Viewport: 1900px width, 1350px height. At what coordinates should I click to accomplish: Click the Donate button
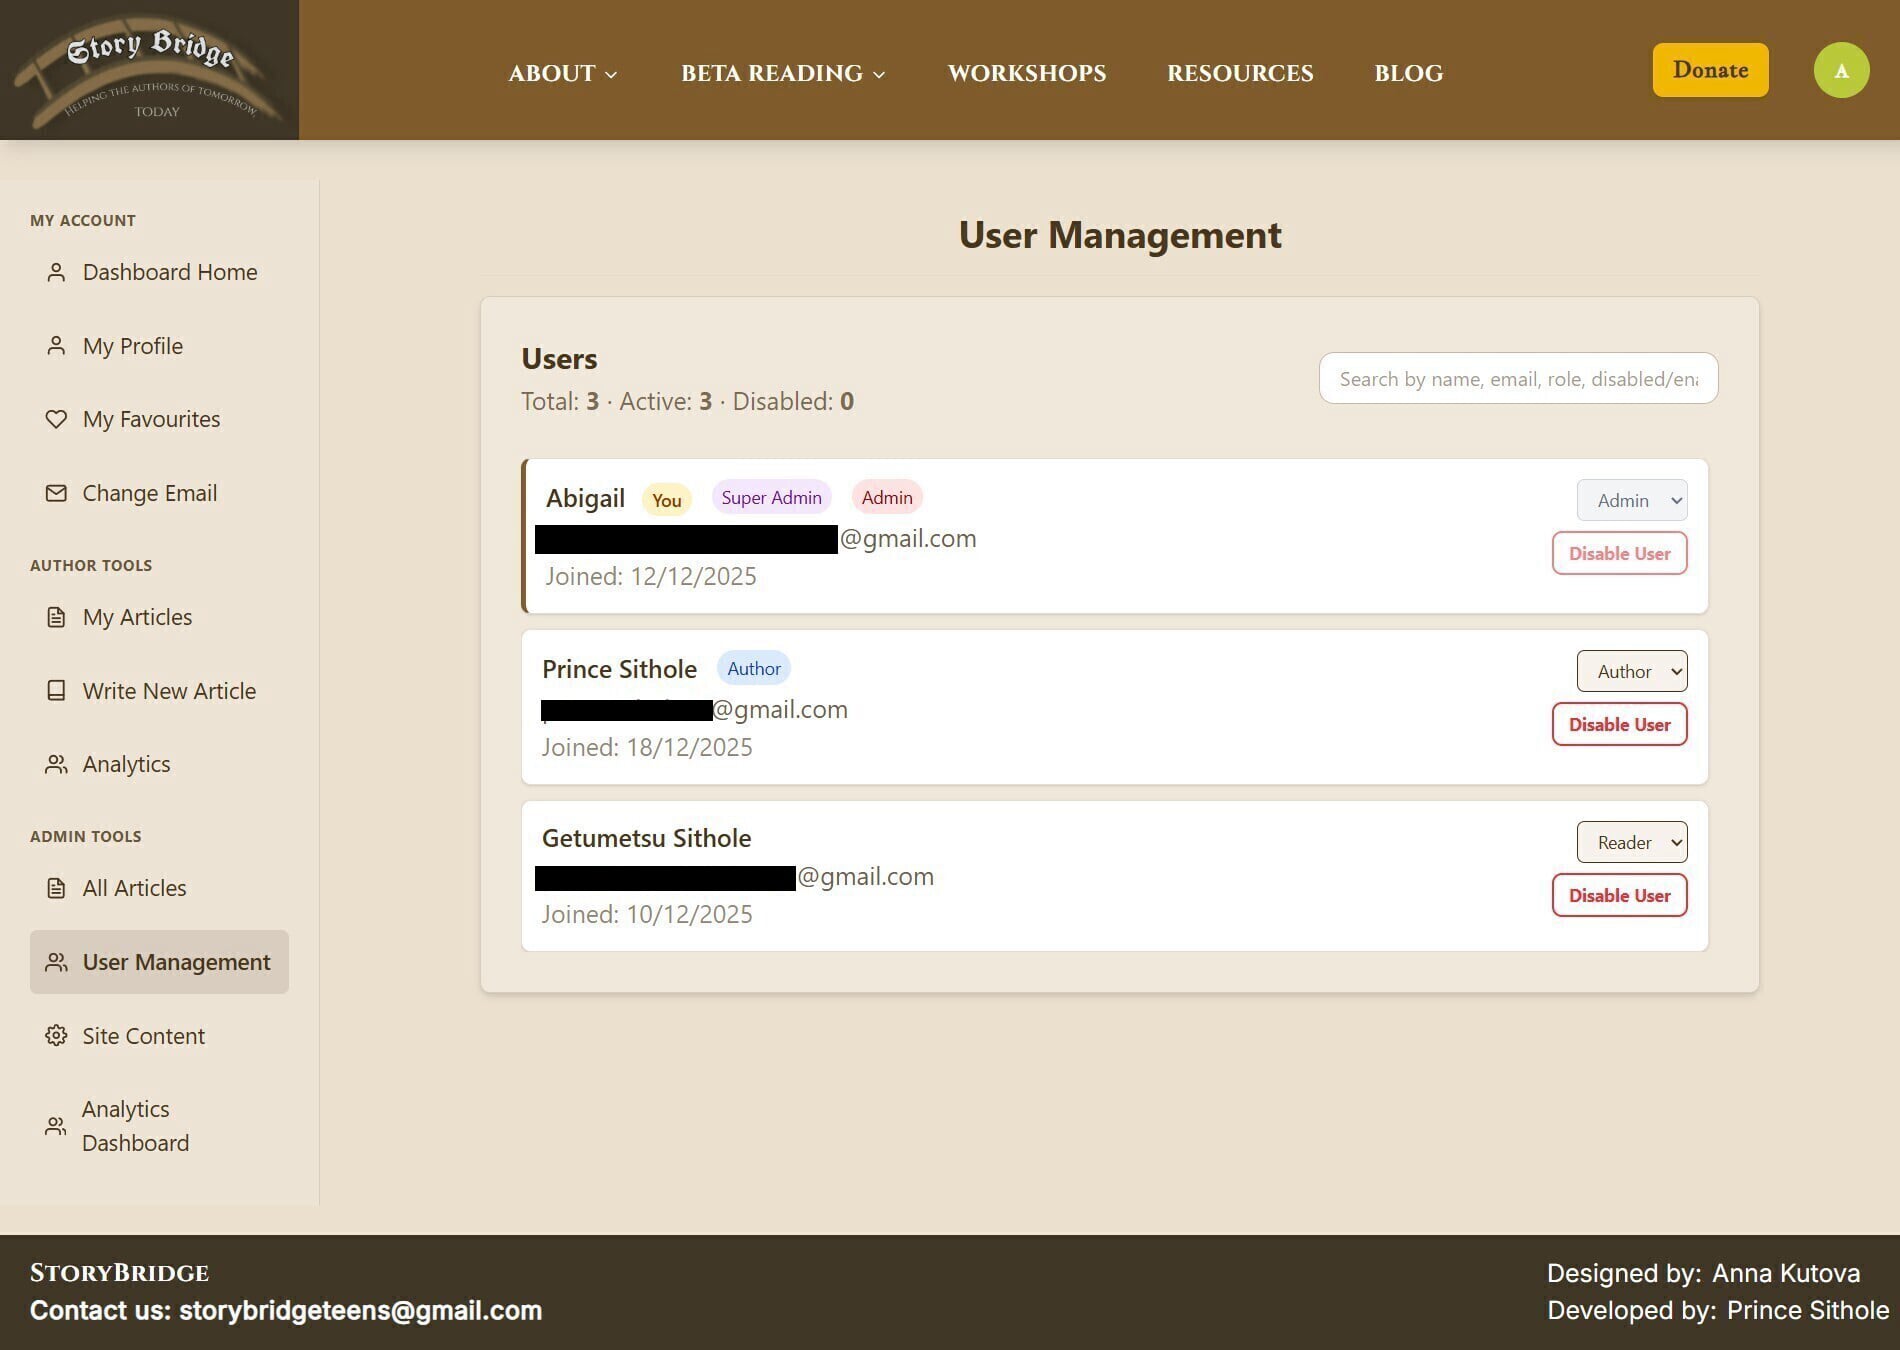point(1710,69)
